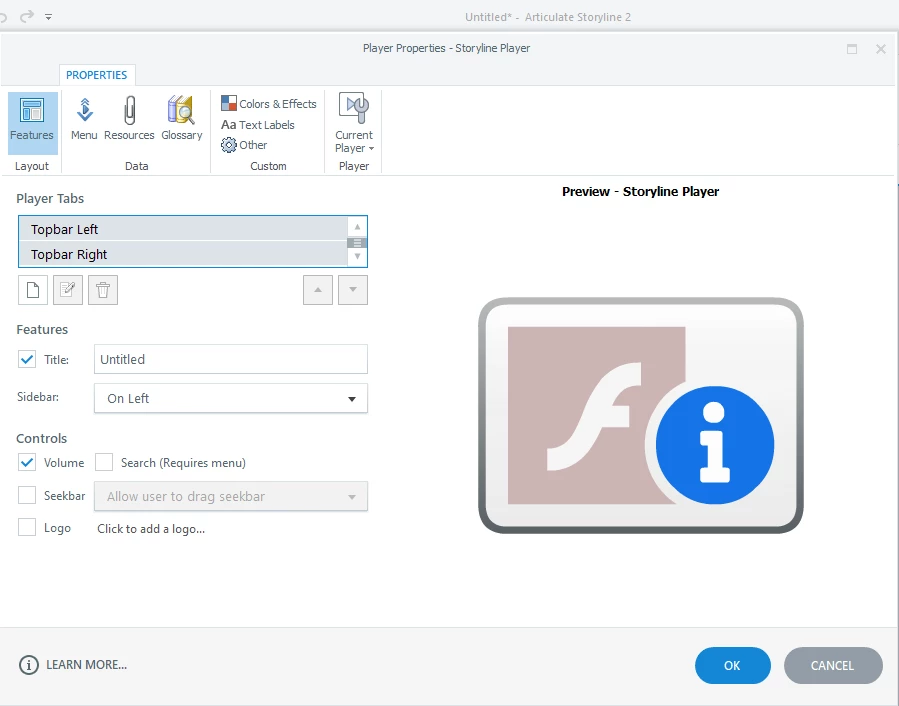Open the Sidebar position dropdown
This screenshot has width=899, height=706.
pos(230,398)
